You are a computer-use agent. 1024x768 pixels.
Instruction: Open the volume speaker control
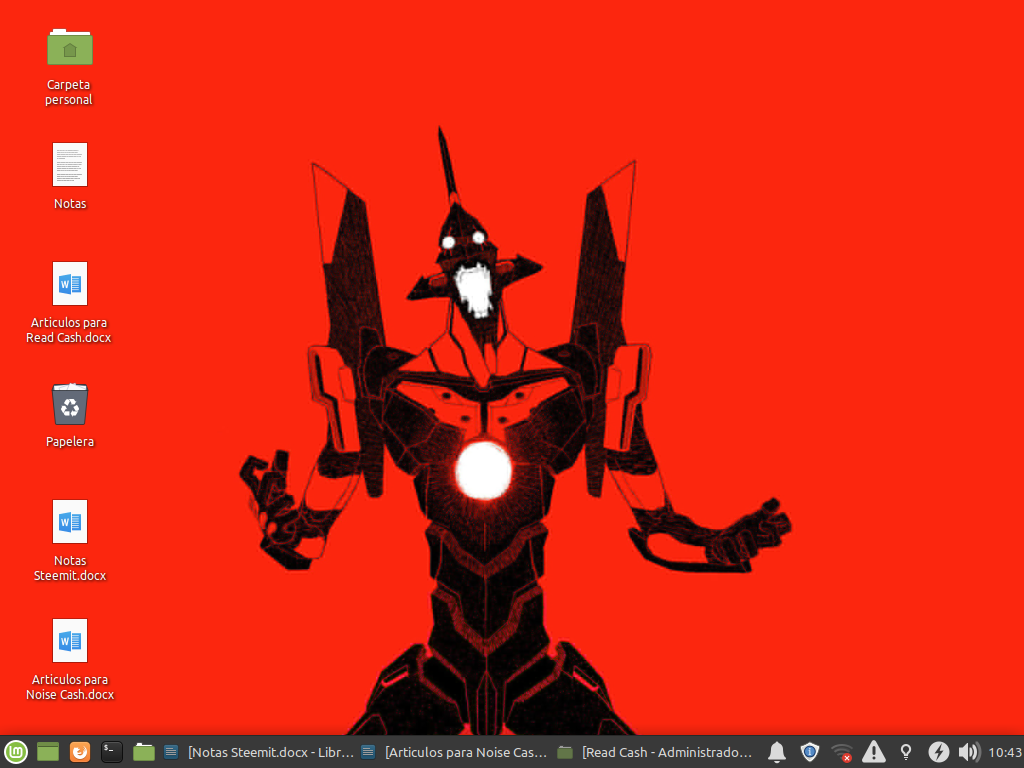click(969, 752)
